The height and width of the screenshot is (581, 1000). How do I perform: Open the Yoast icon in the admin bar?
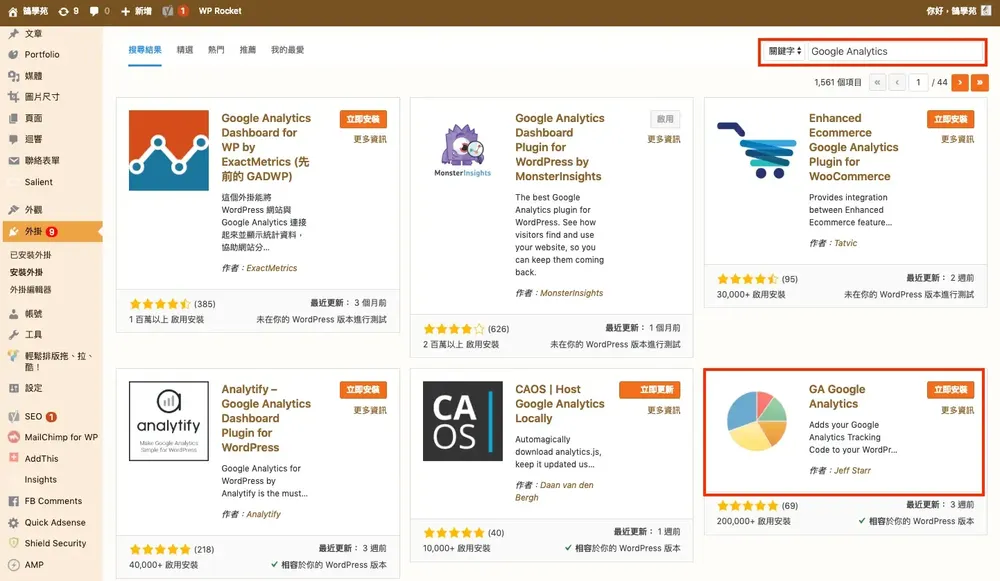[168, 11]
